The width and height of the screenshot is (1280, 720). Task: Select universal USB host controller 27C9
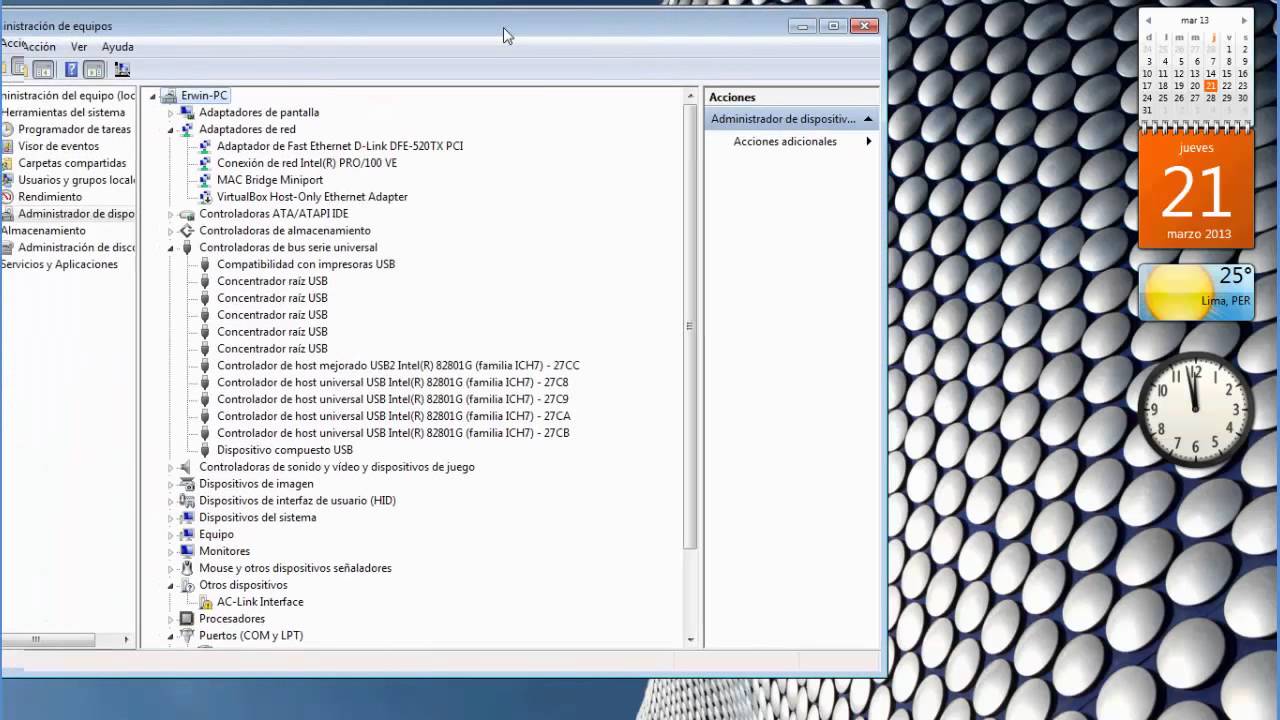coord(392,399)
